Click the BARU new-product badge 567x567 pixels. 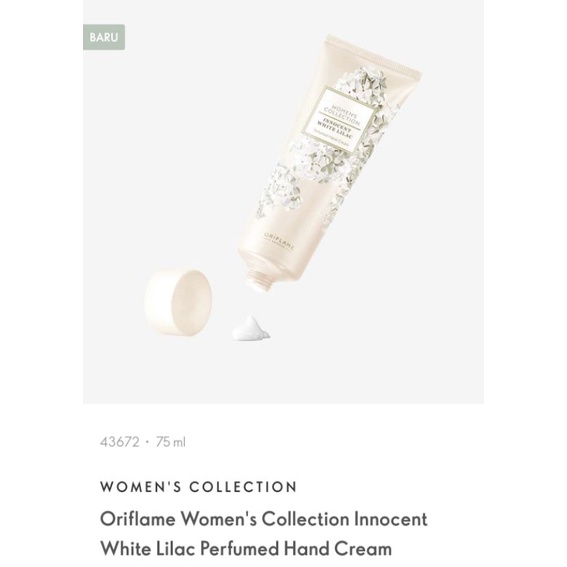point(104,37)
